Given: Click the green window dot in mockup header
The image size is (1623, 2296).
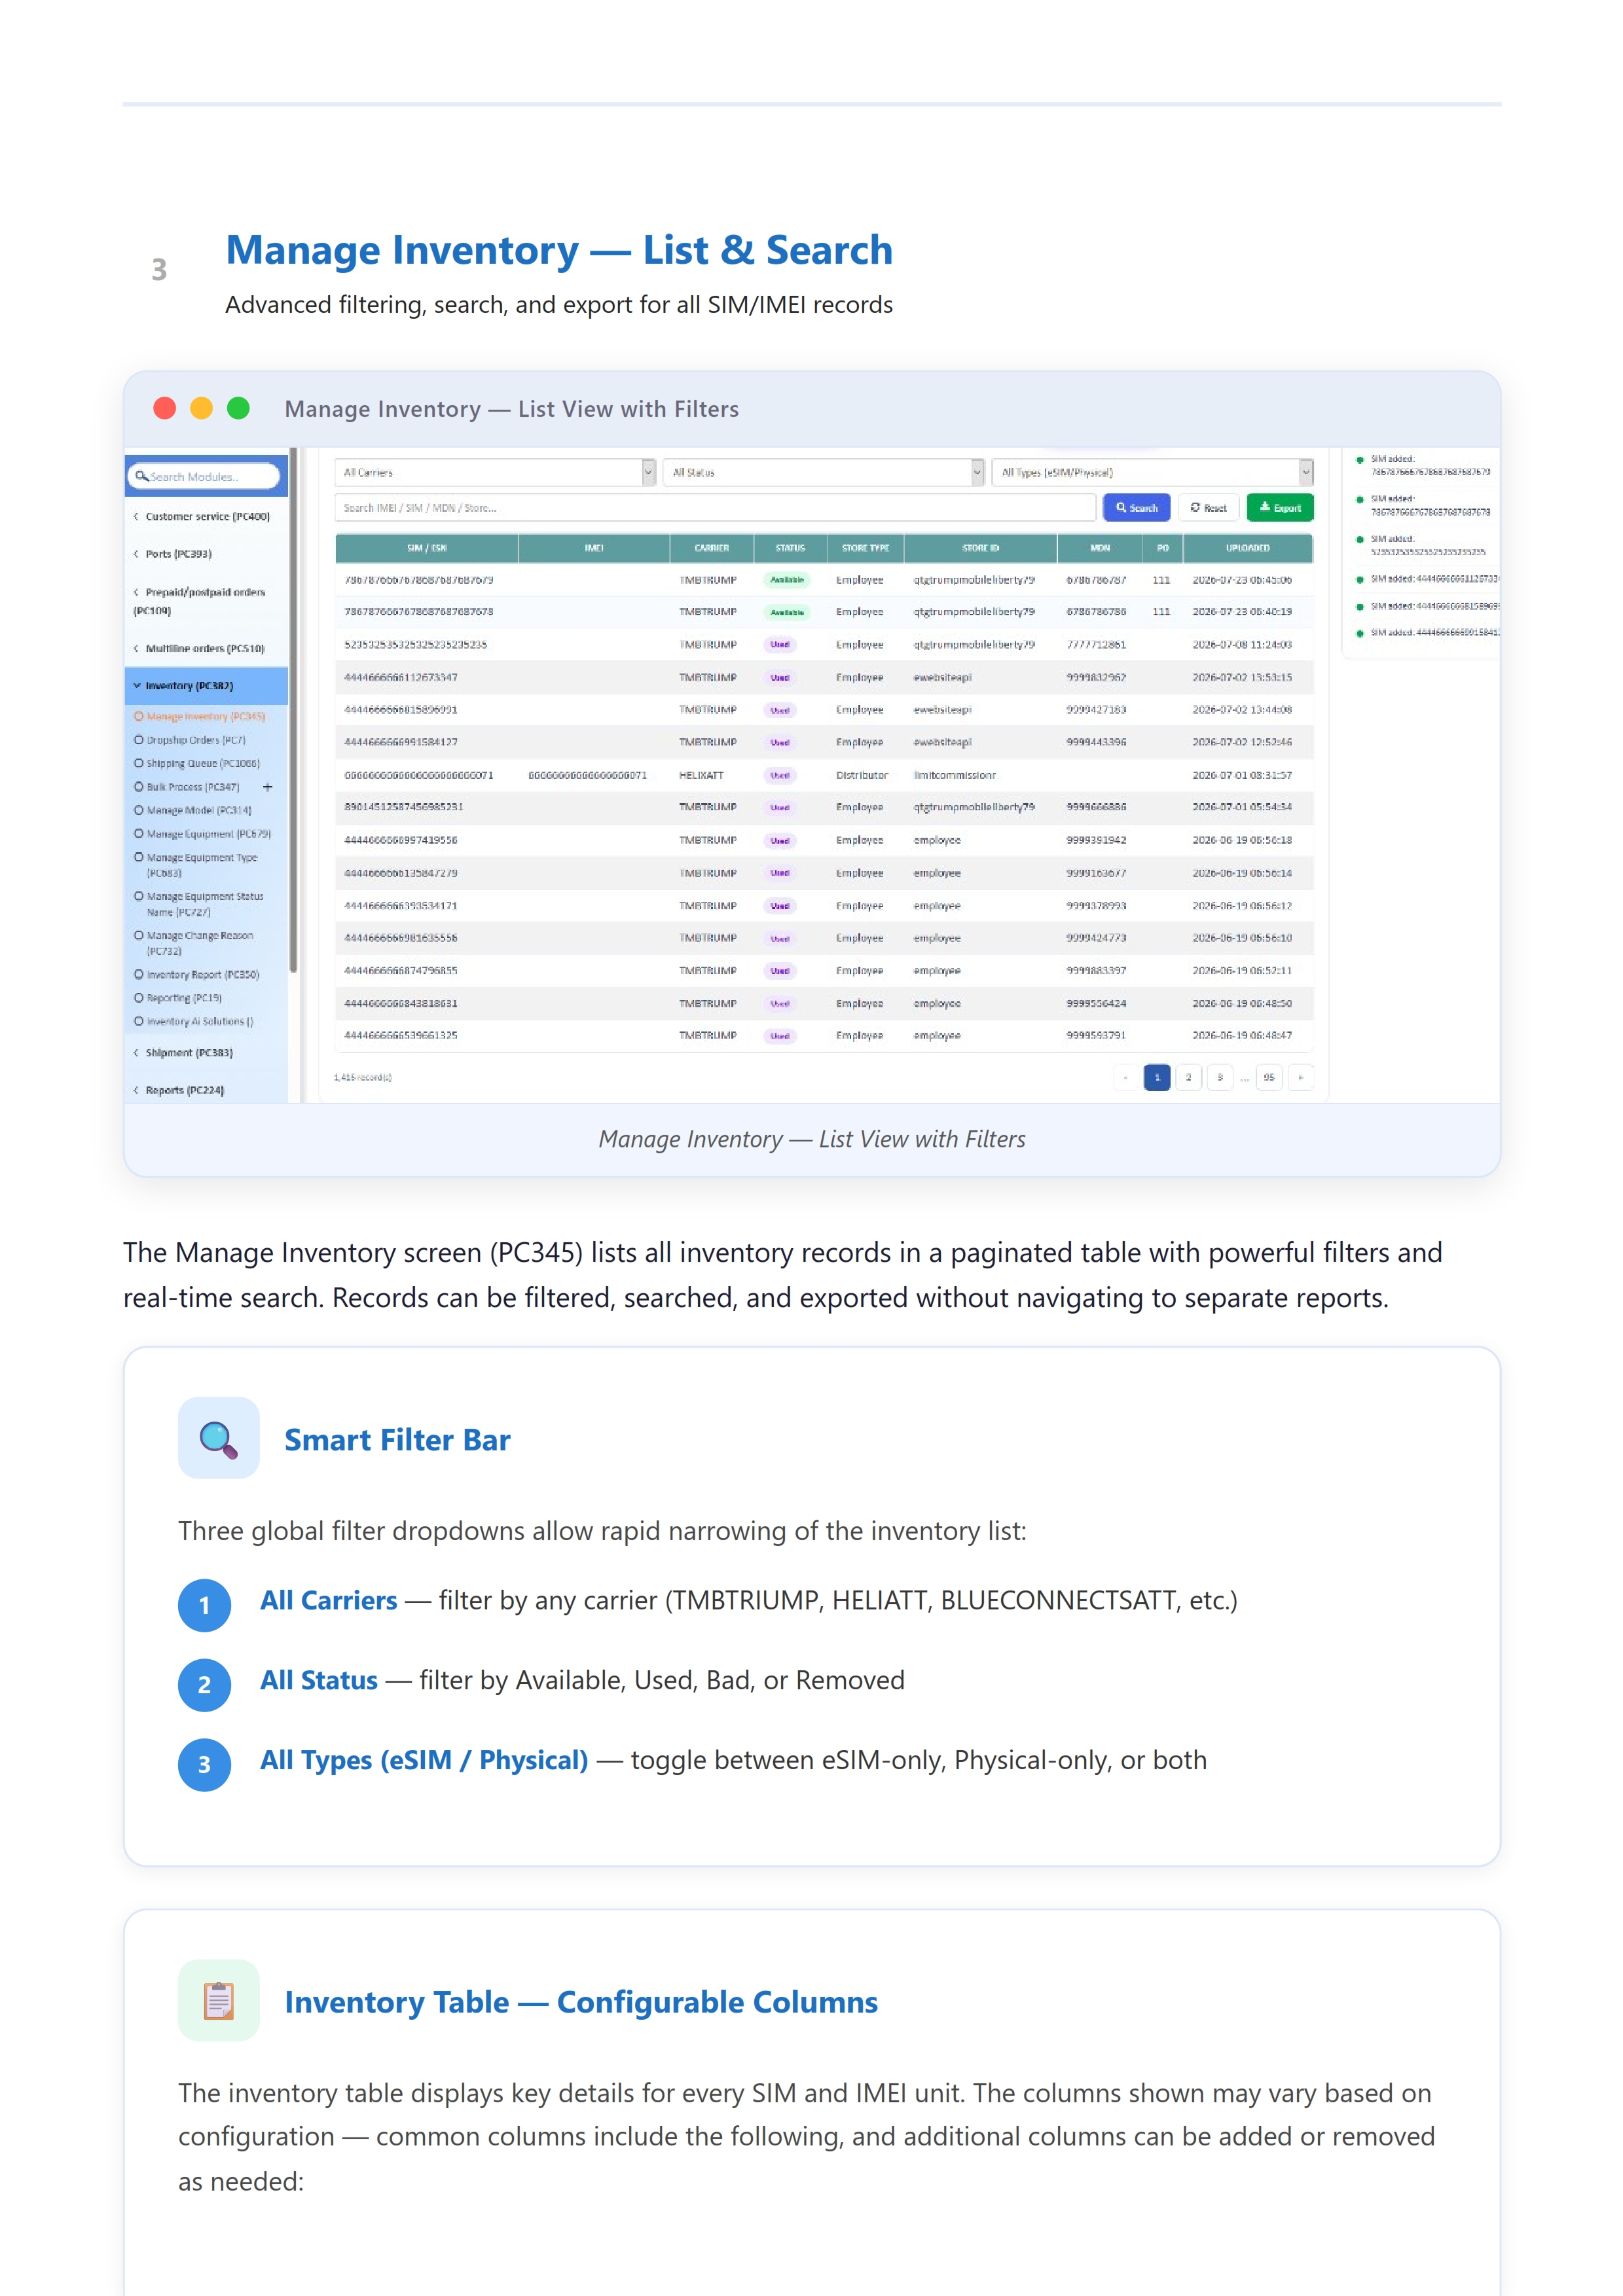Looking at the screenshot, I should 238,408.
